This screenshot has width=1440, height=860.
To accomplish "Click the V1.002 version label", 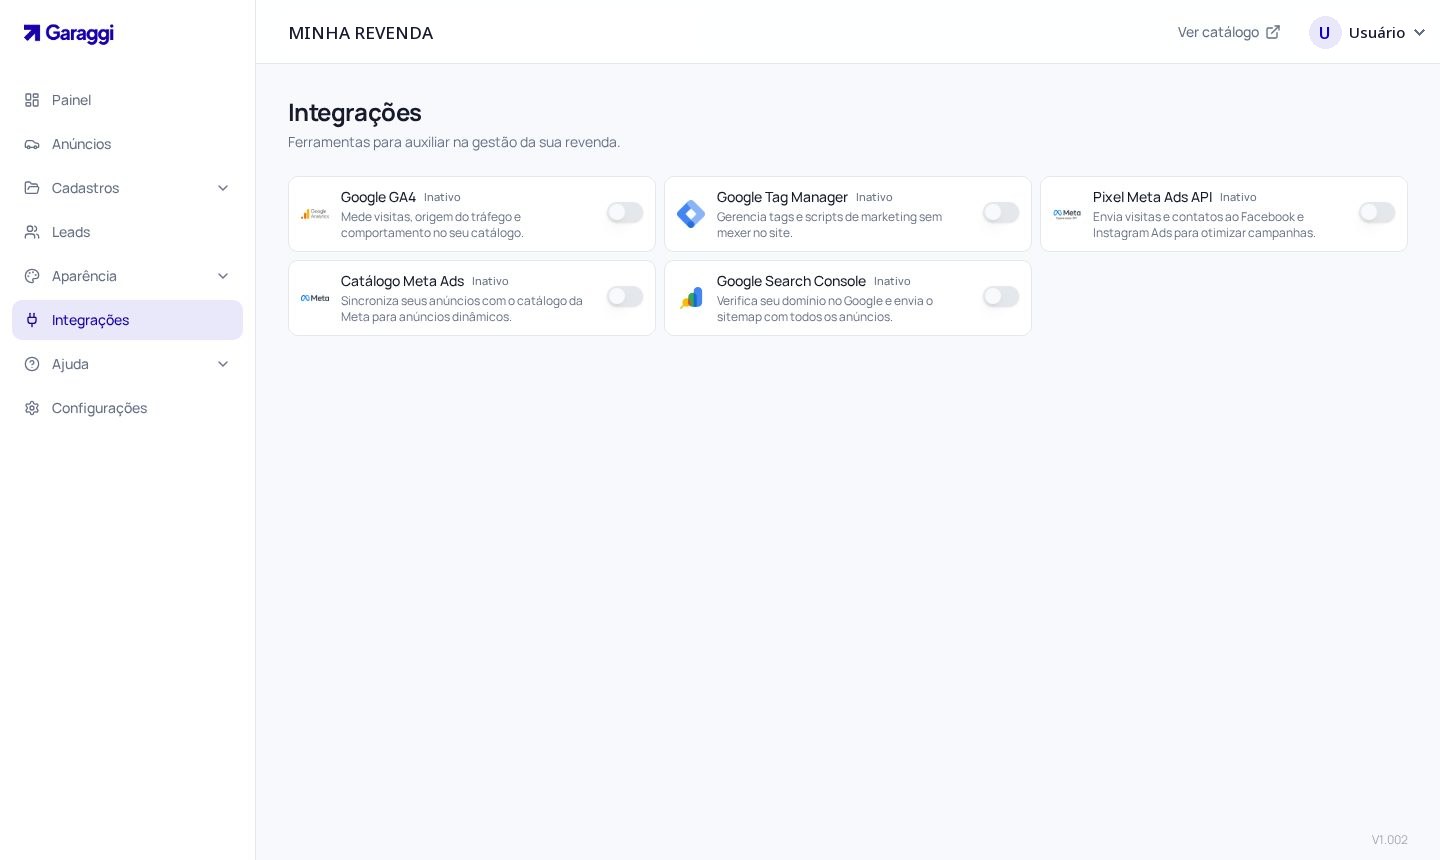I will [x=1390, y=840].
